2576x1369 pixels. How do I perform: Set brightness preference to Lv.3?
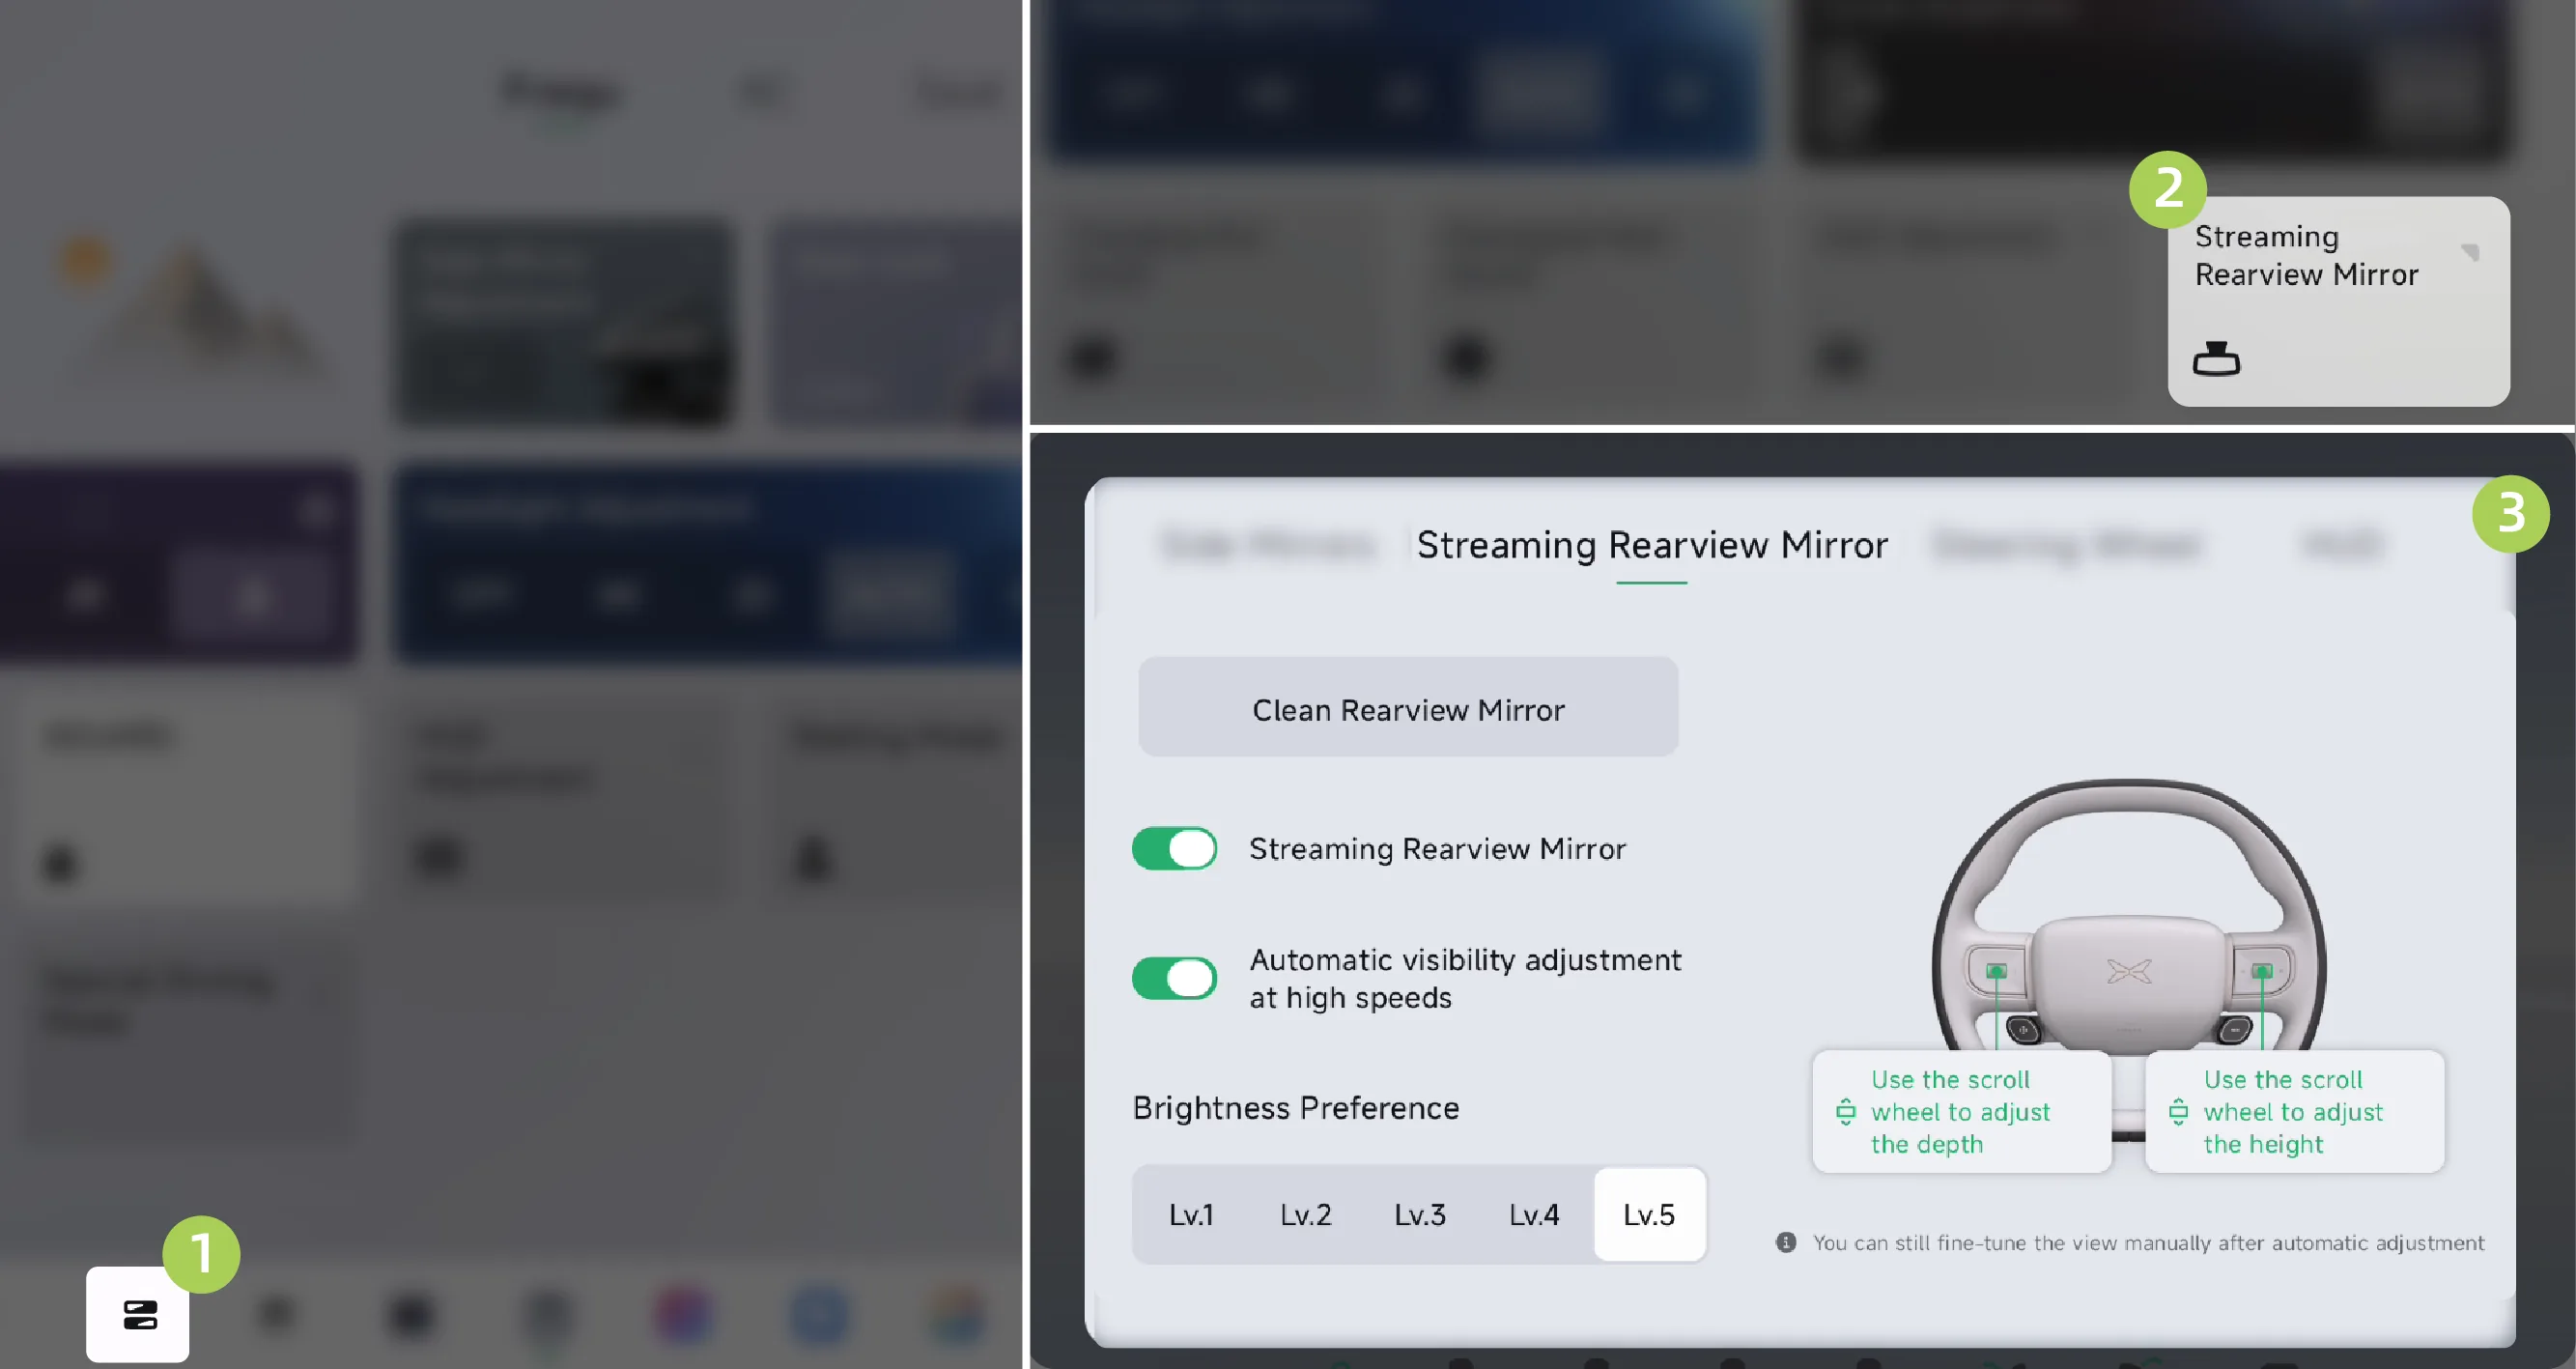tap(1420, 1214)
